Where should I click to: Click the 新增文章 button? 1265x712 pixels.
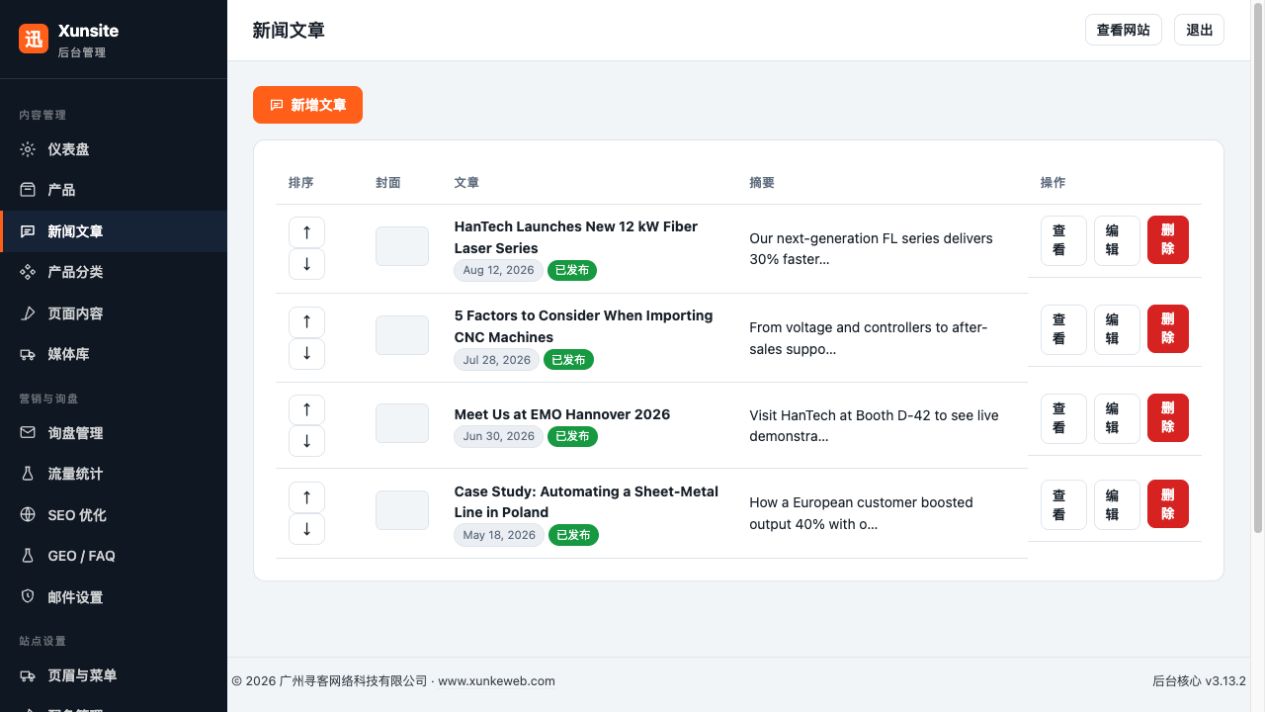308,105
